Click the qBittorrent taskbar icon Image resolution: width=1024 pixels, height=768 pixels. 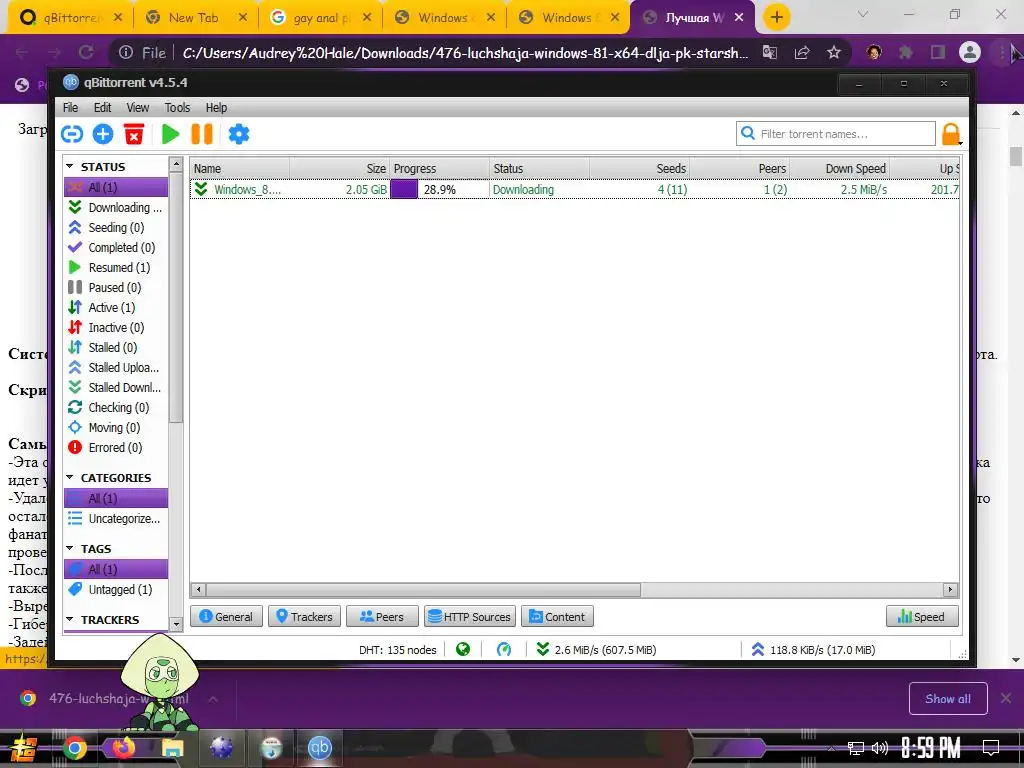[320, 747]
